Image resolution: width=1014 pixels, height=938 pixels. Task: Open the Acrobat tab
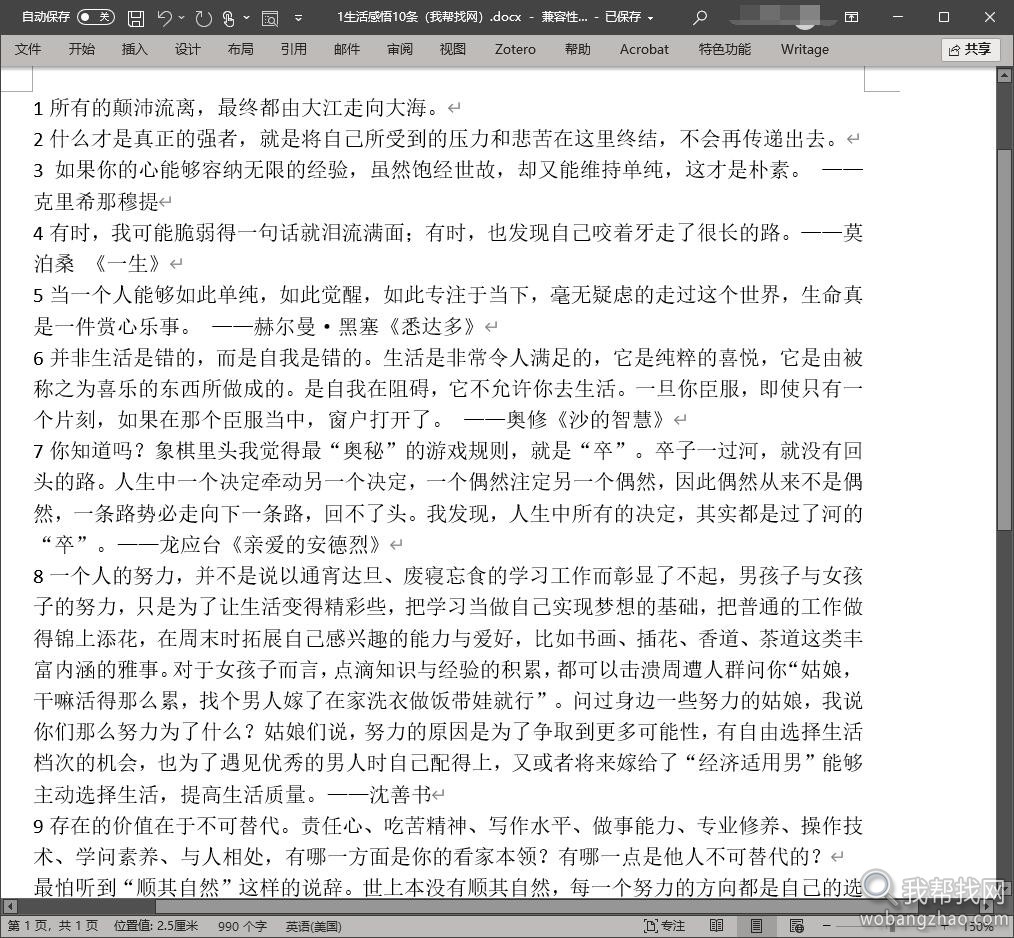644,49
